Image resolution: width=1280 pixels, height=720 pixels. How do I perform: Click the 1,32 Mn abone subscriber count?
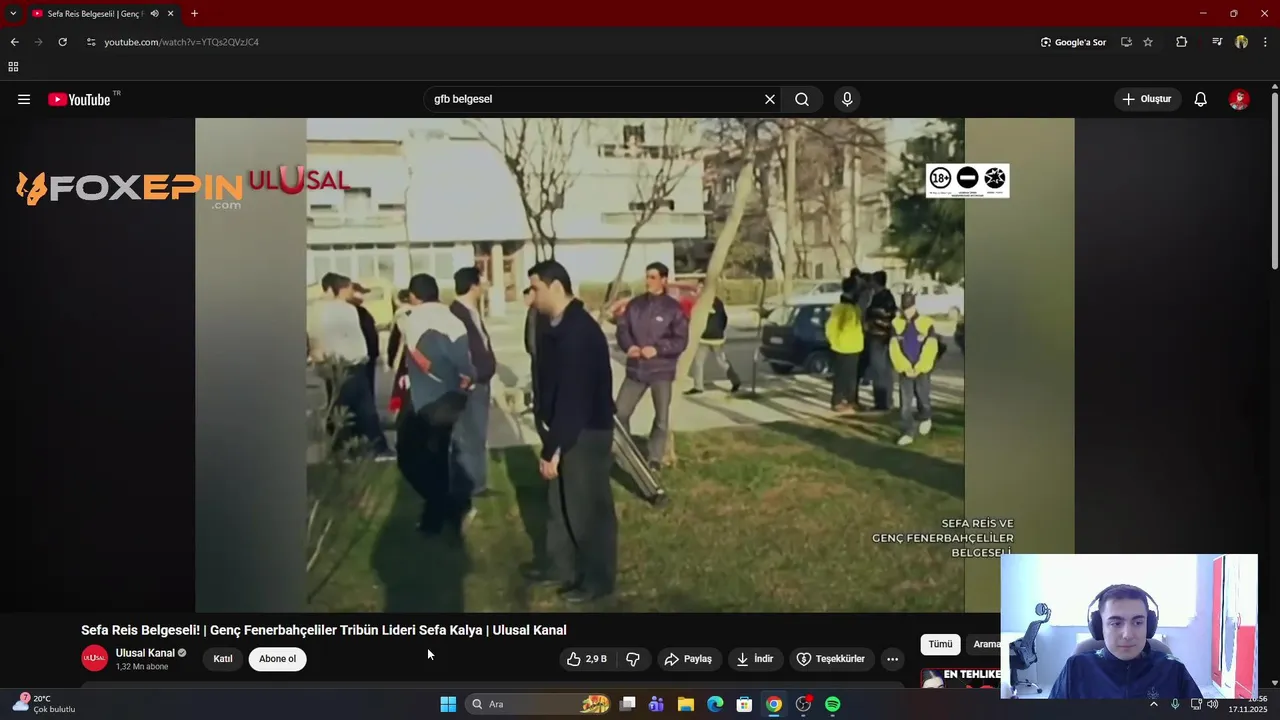(x=142, y=667)
